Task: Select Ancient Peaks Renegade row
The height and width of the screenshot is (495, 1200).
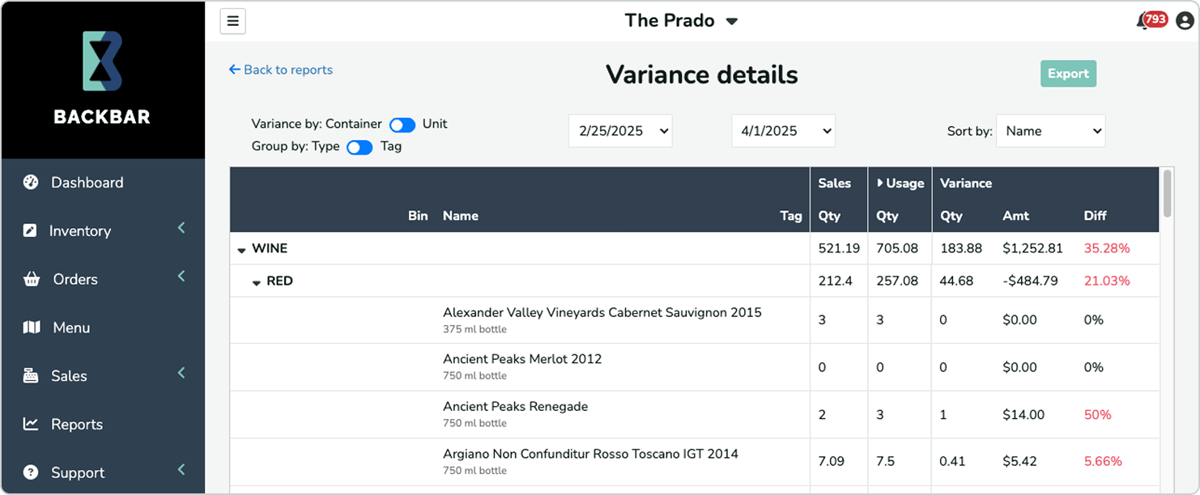Action: click(x=695, y=414)
